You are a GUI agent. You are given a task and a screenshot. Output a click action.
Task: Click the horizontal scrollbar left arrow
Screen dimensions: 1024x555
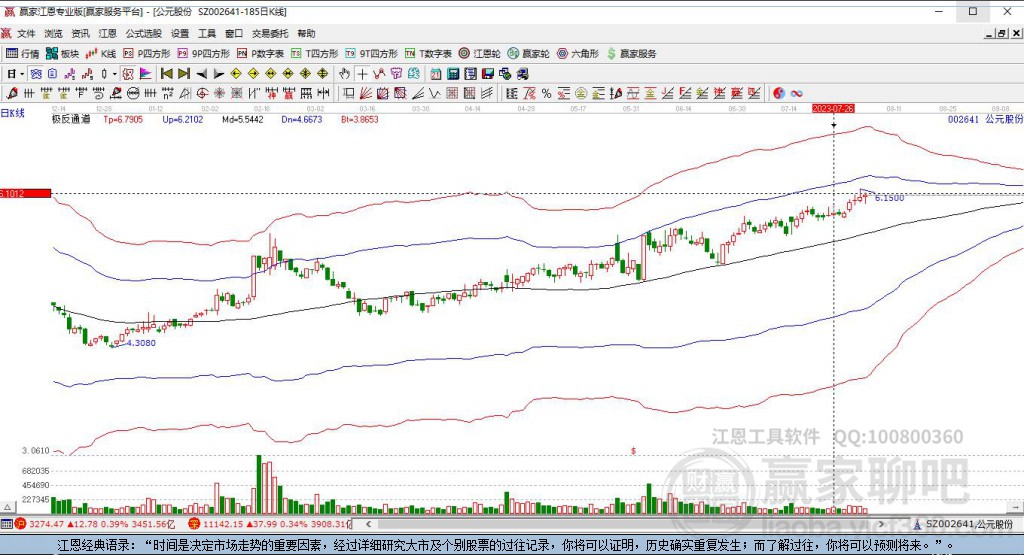point(368,524)
